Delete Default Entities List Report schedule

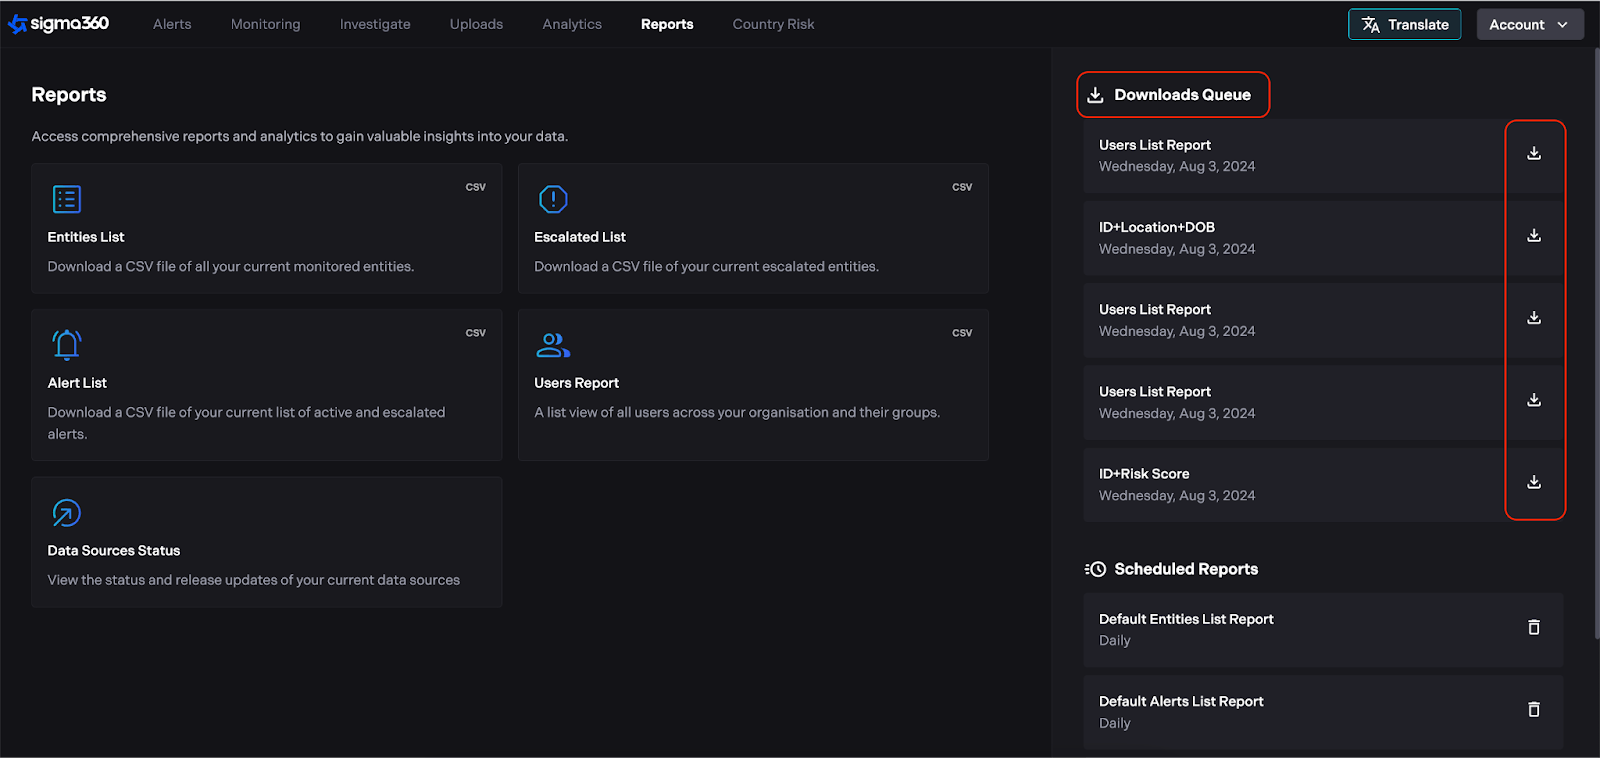(x=1533, y=627)
